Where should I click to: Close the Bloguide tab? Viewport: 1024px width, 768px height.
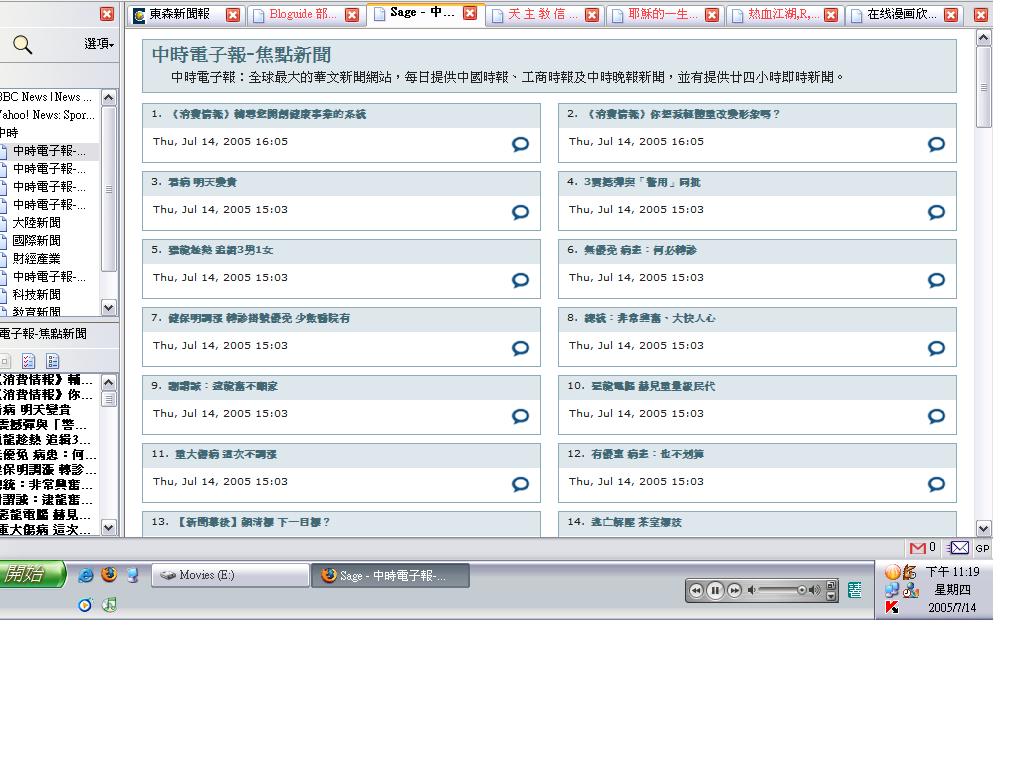(x=352, y=14)
